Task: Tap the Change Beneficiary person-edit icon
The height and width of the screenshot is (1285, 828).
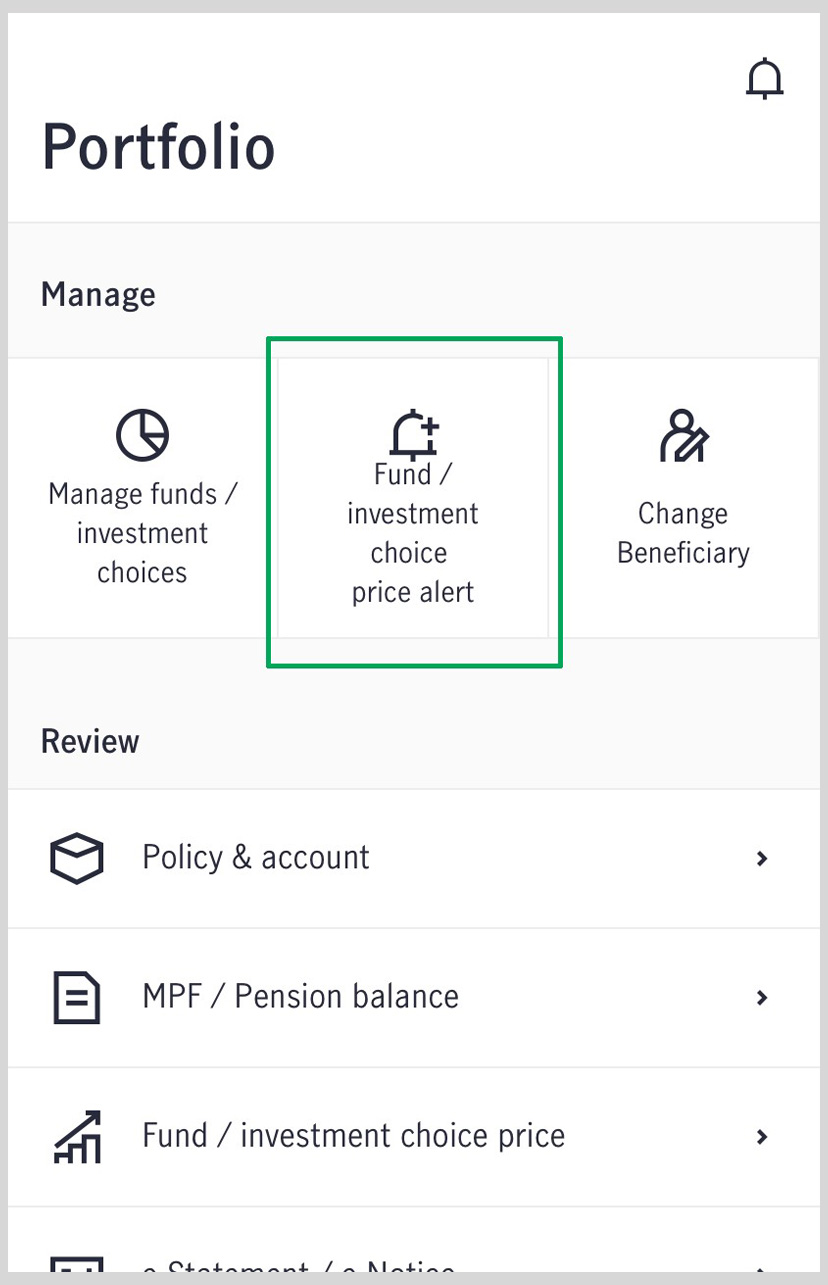Action: click(684, 435)
